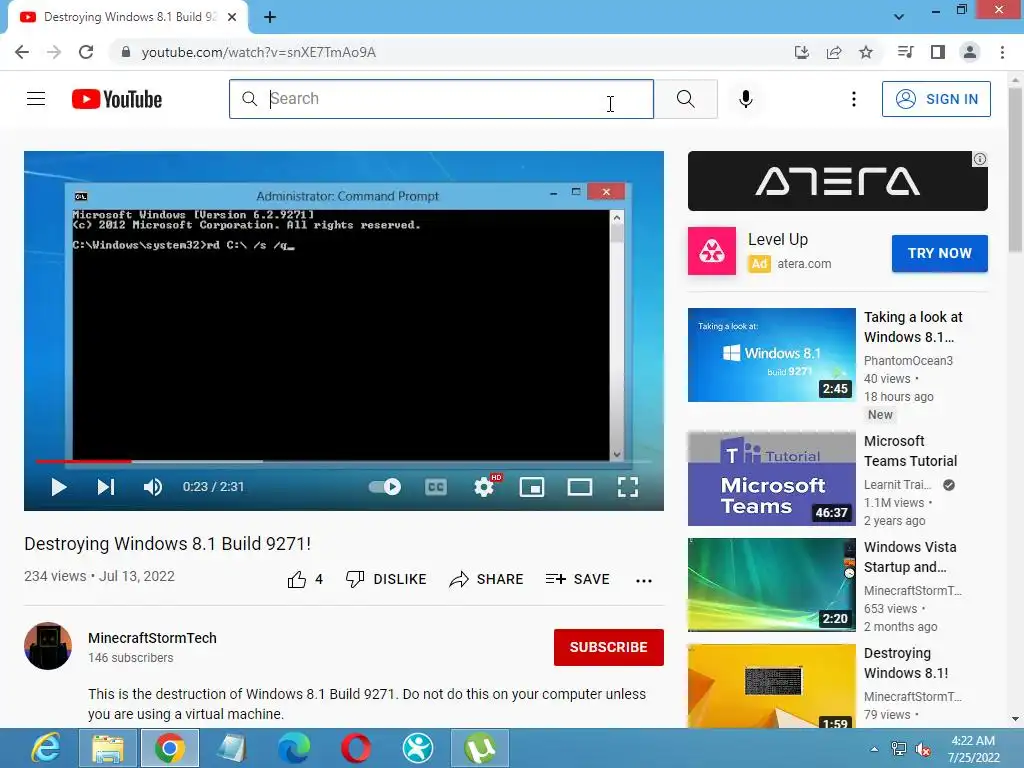
Task: Show hidden system tray icons
Action: pyautogui.click(x=874, y=749)
